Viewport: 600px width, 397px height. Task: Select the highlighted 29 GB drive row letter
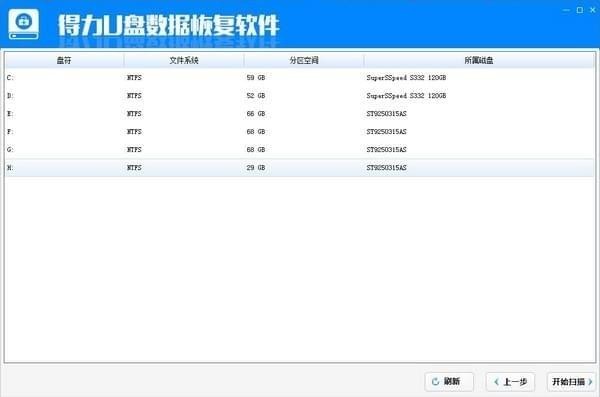(10, 168)
